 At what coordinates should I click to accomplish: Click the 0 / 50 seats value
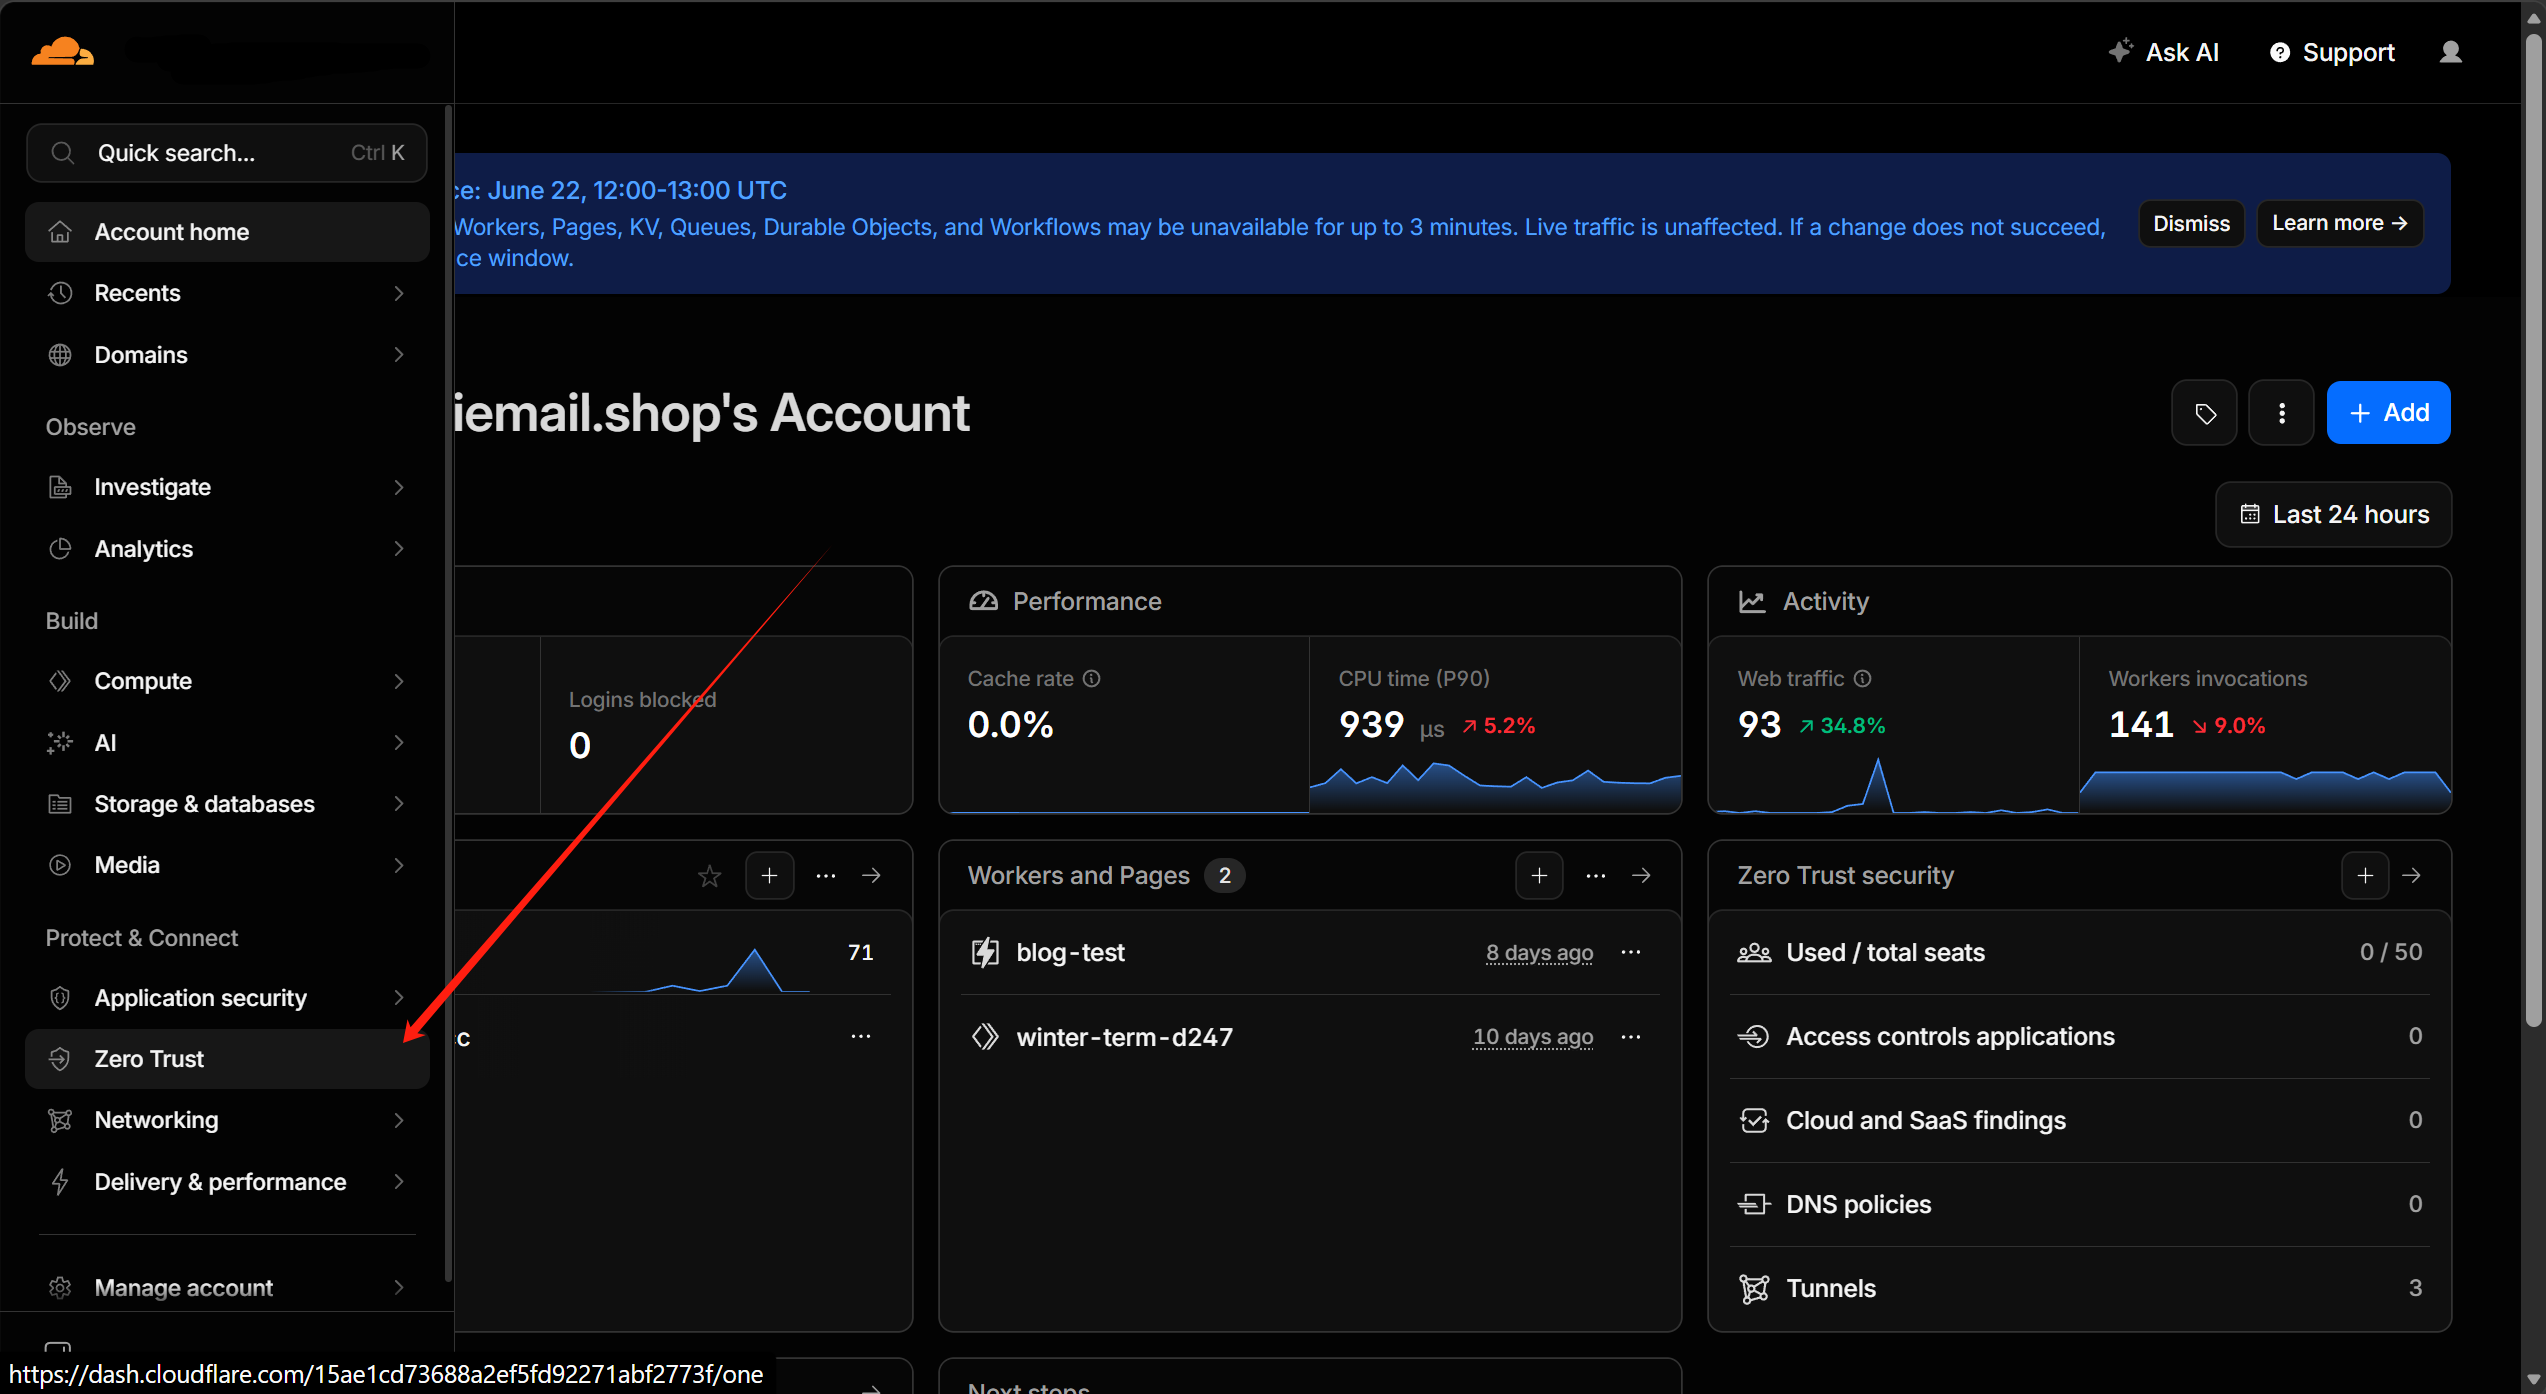pyautogui.click(x=2391, y=952)
